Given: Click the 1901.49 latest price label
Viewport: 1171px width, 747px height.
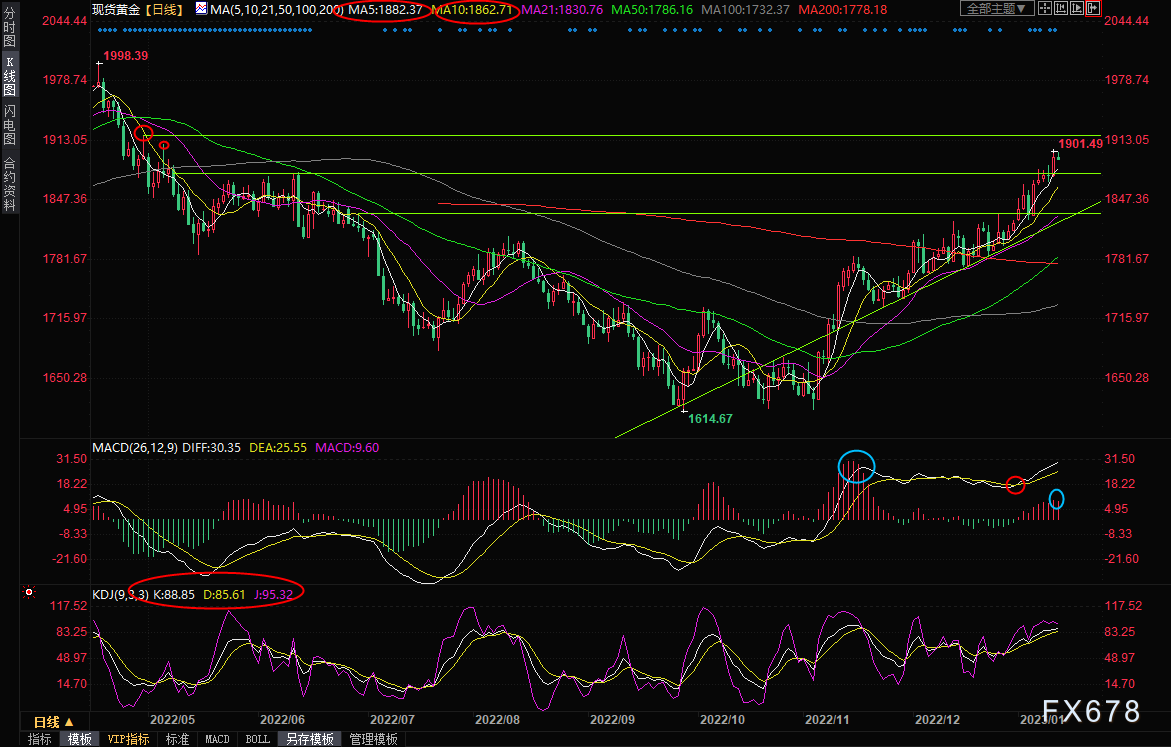Looking at the screenshot, I should click(x=1081, y=143).
